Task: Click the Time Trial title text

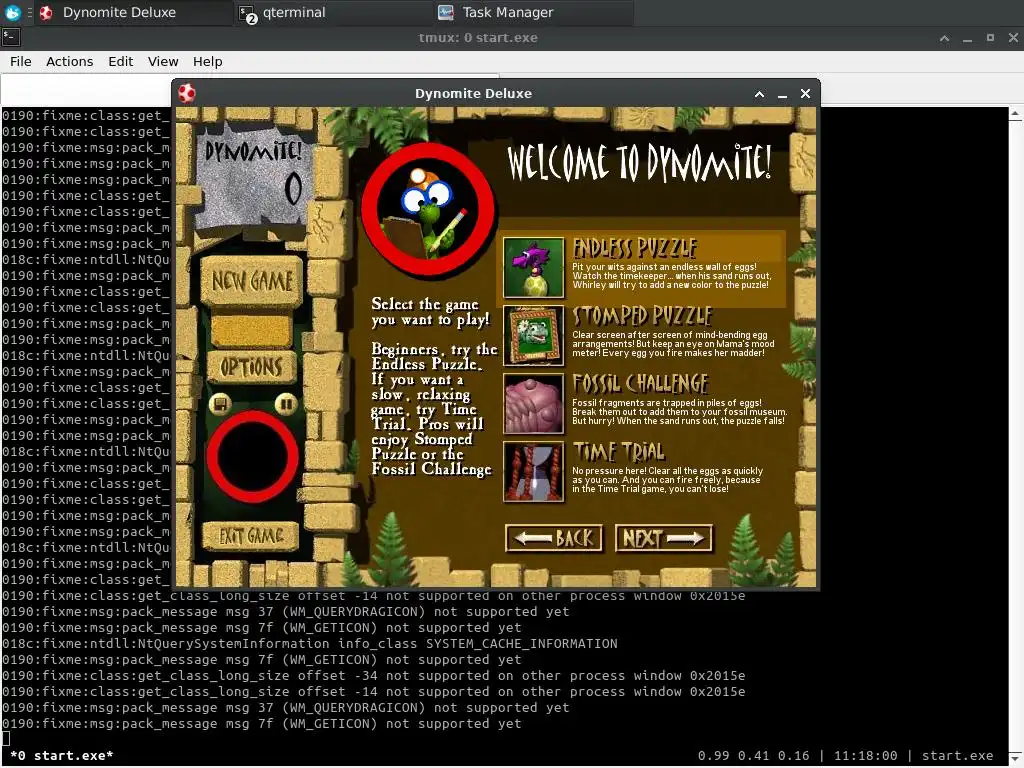Action: pos(618,452)
